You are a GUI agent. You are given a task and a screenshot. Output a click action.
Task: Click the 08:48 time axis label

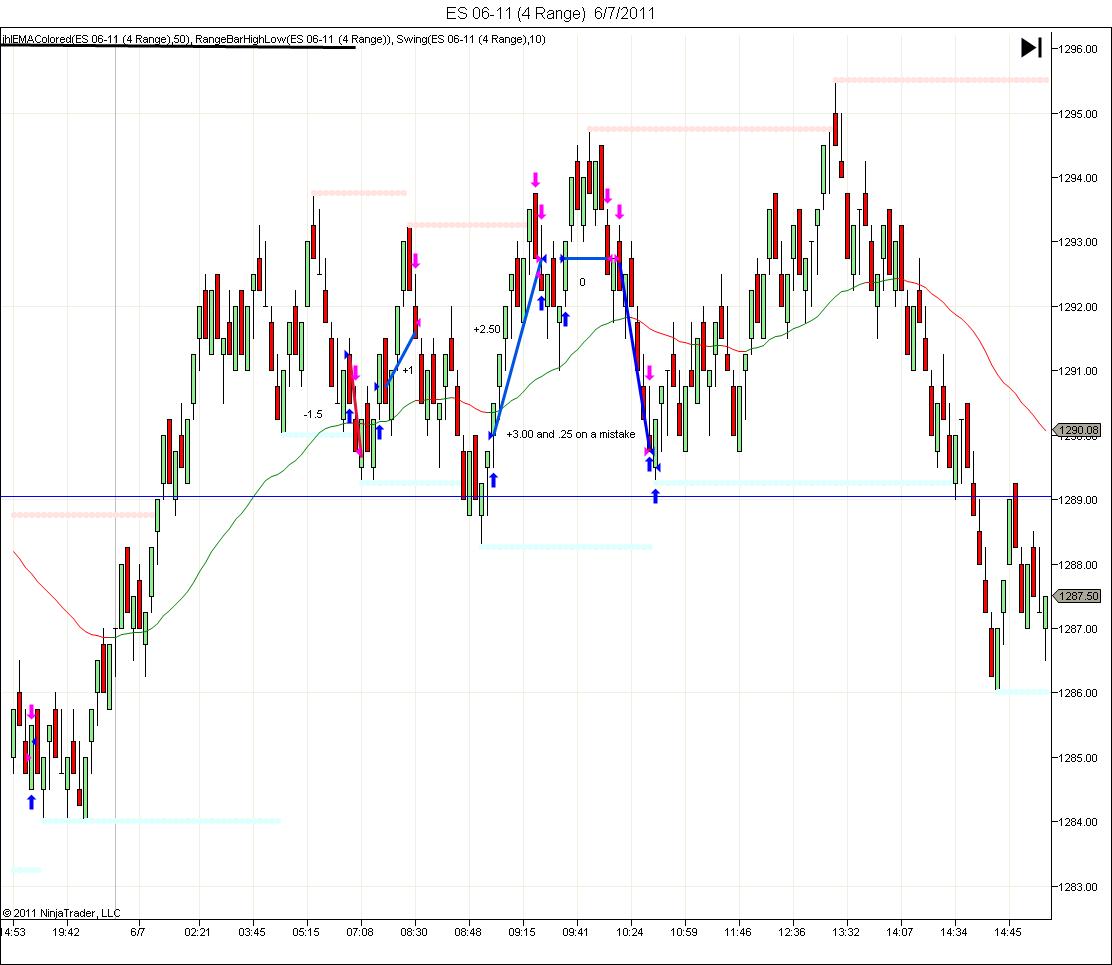[x=467, y=932]
